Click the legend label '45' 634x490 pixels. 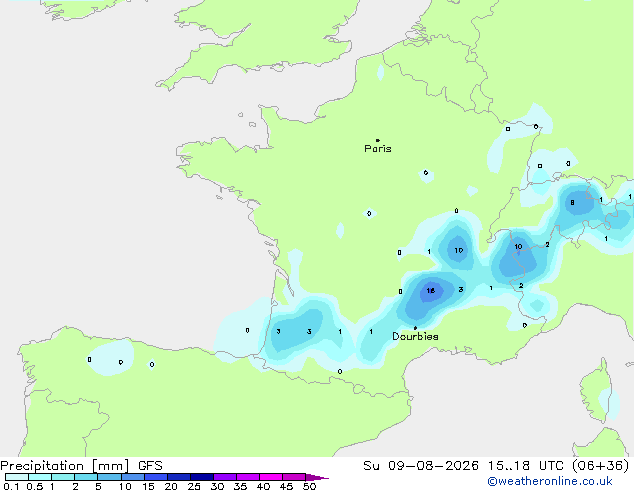(x=286, y=486)
